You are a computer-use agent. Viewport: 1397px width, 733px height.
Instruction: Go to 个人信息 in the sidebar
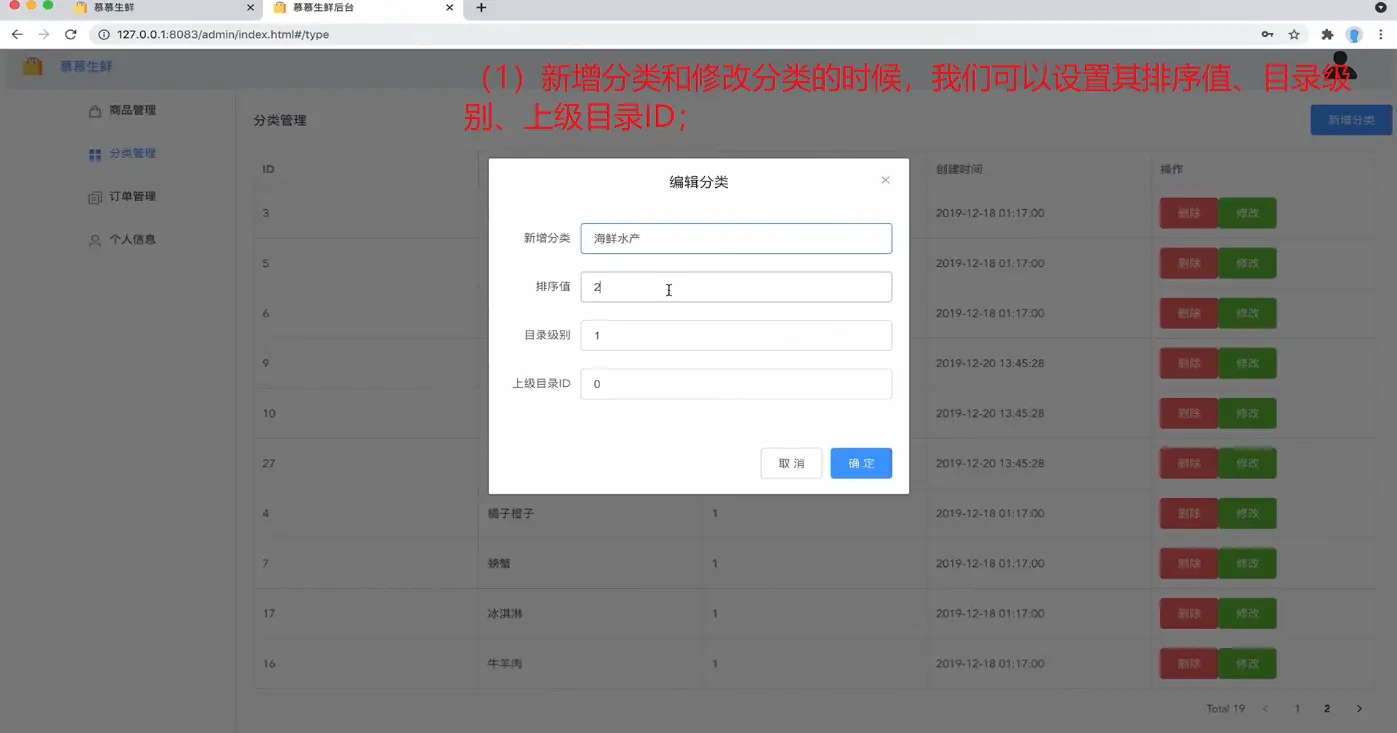[122, 240]
